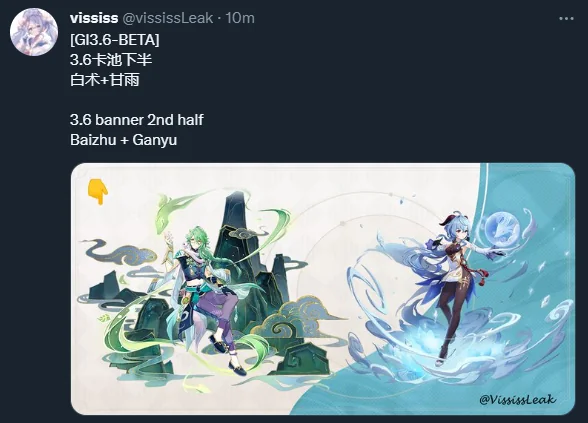Click the 'Baizhu + Ganyu' text line
588x423 pixels.
pos(123,140)
